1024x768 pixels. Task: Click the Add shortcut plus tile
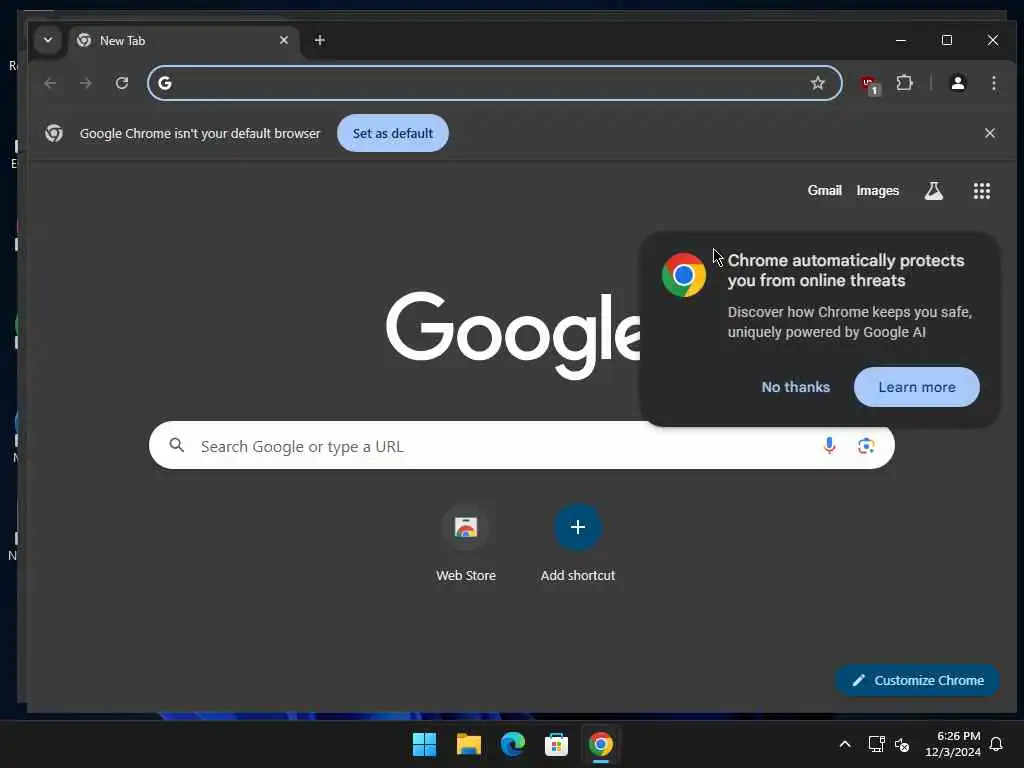point(577,543)
